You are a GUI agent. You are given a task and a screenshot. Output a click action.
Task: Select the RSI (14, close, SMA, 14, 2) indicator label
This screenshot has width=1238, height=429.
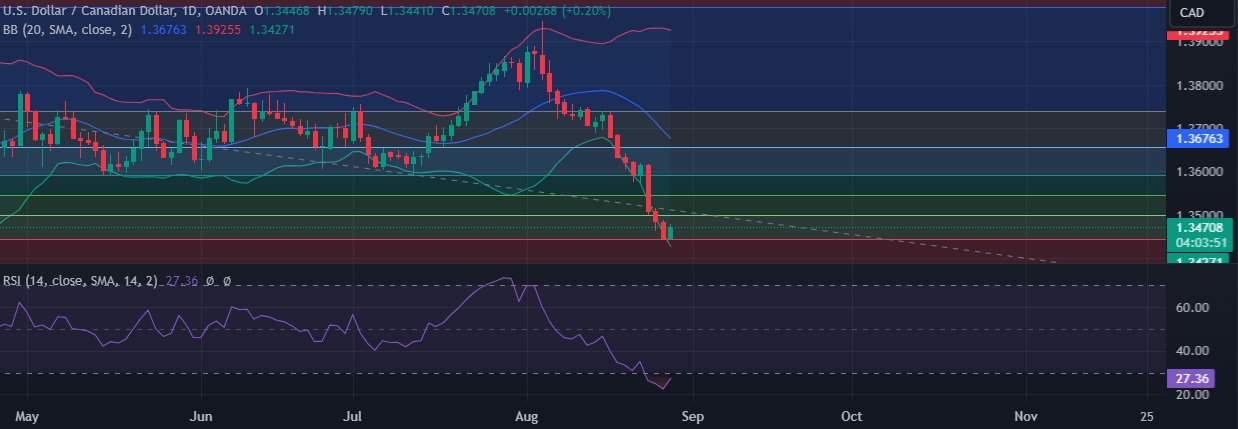82,281
